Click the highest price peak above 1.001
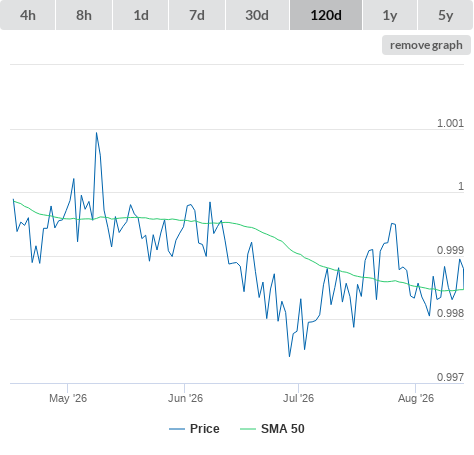Viewport: 474px width, 455px height. click(97, 133)
